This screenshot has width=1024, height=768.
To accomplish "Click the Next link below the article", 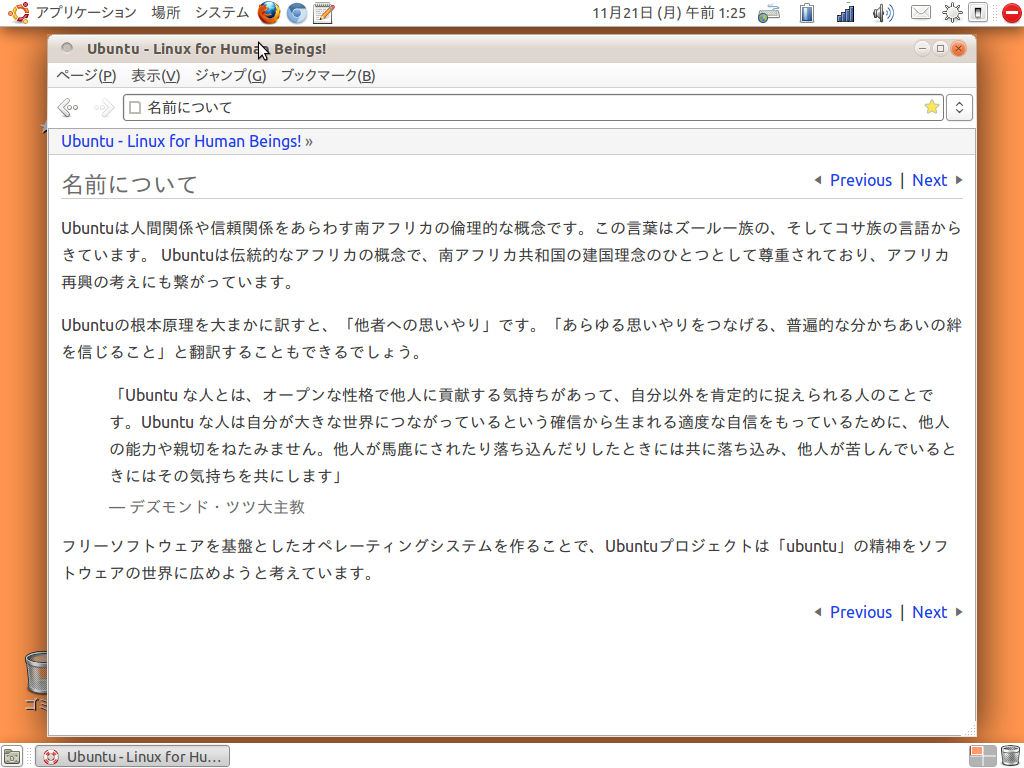I will point(929,612).
